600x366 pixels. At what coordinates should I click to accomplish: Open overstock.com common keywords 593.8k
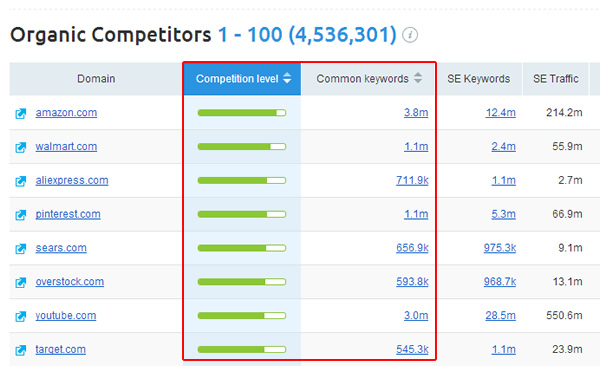click(x=412, y=281)
